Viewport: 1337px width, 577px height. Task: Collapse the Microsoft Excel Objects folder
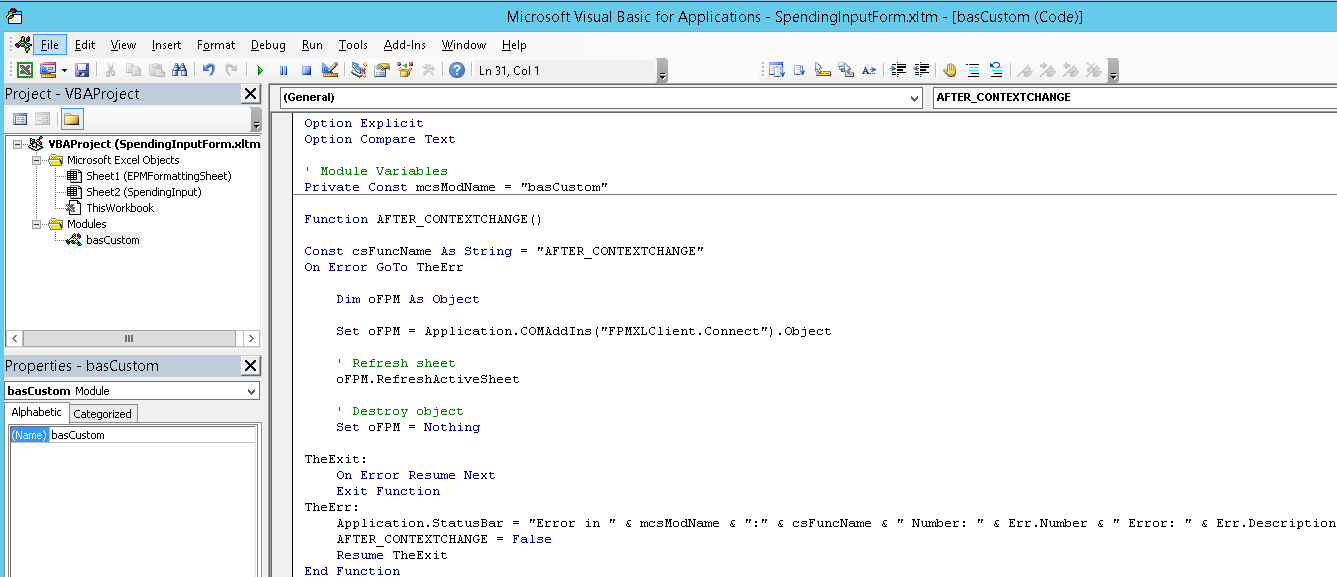(x=37, y=160)
